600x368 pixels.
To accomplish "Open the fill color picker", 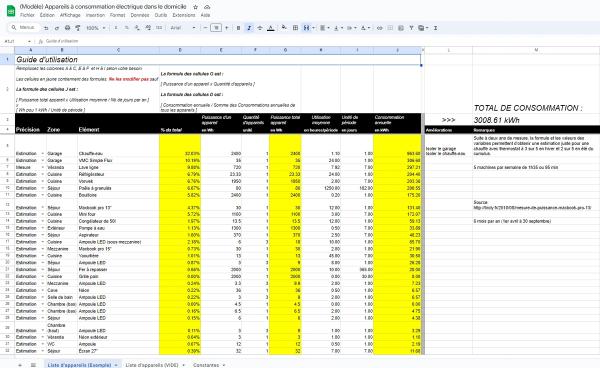I will pos(284,28).
